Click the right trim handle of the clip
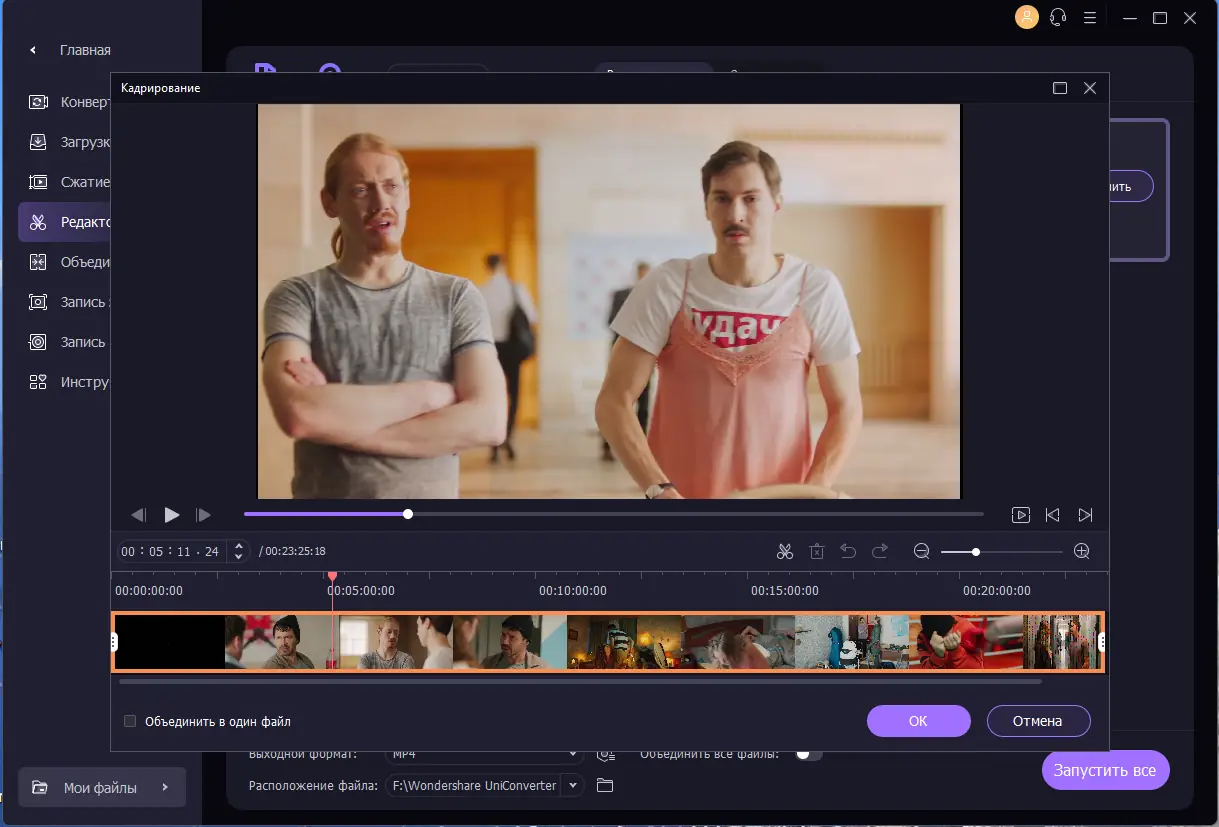The image size is (1219, 827). point(1102,641)
